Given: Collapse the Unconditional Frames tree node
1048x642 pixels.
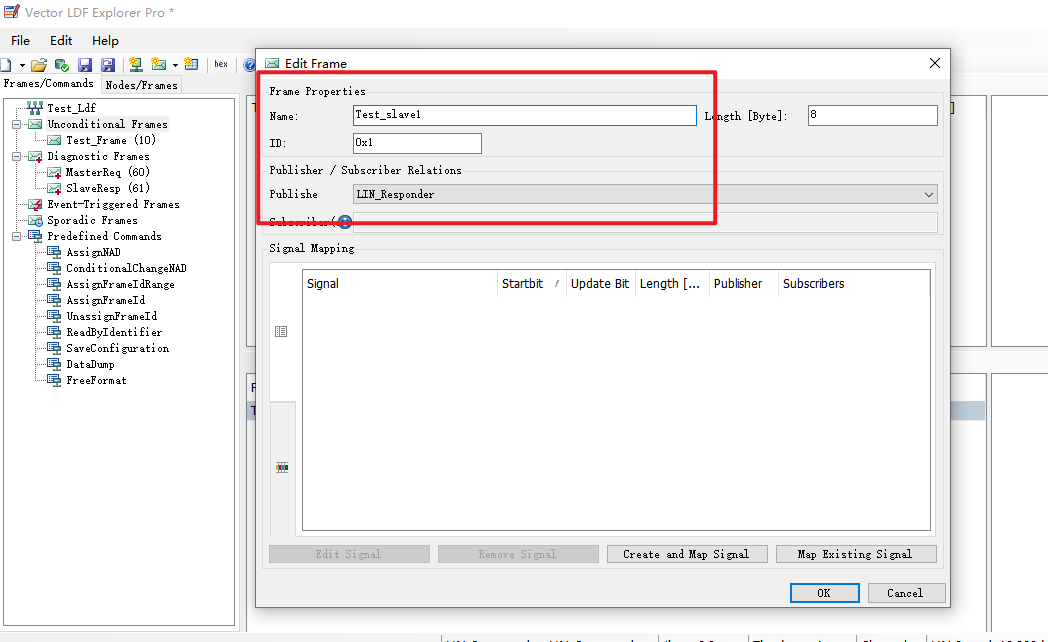Looking at the screenshot, I should coord(16,124).
